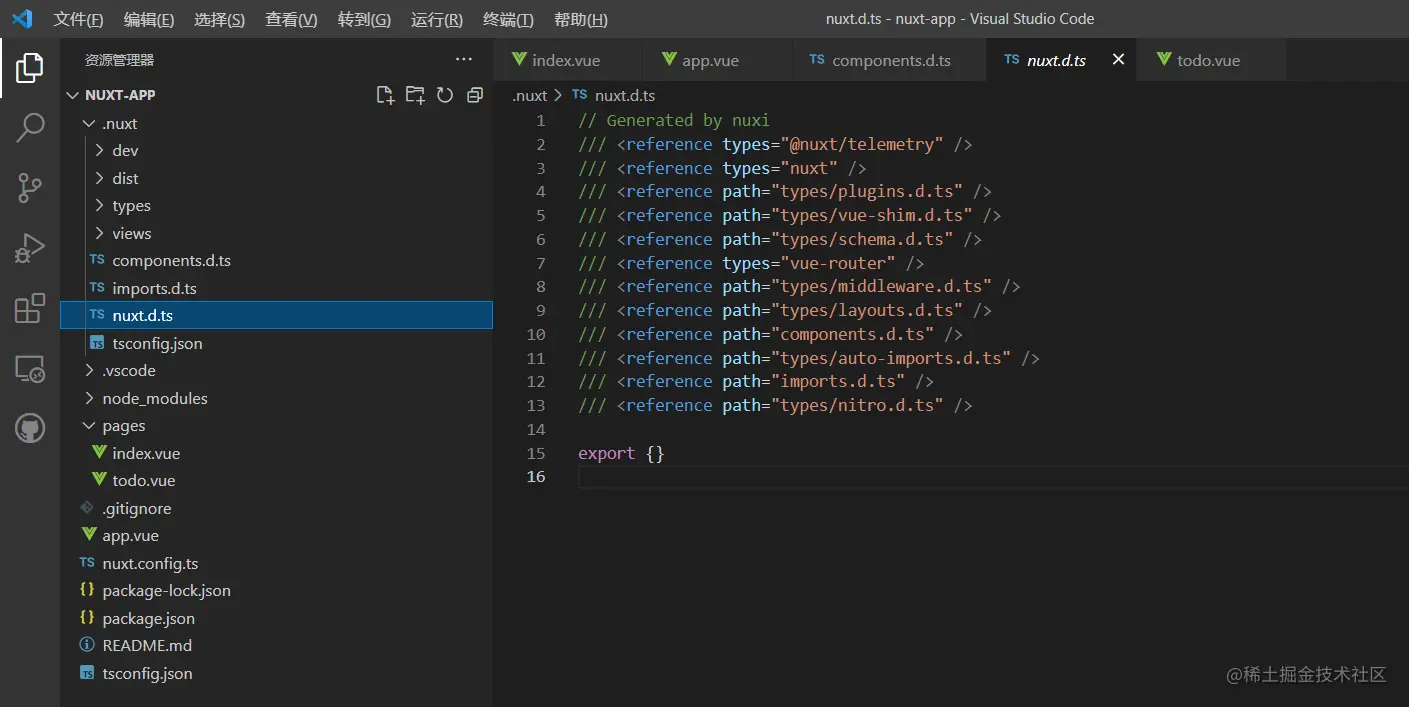
Task: Open the 运行(R) menu
Action: (x=437, y=19)
